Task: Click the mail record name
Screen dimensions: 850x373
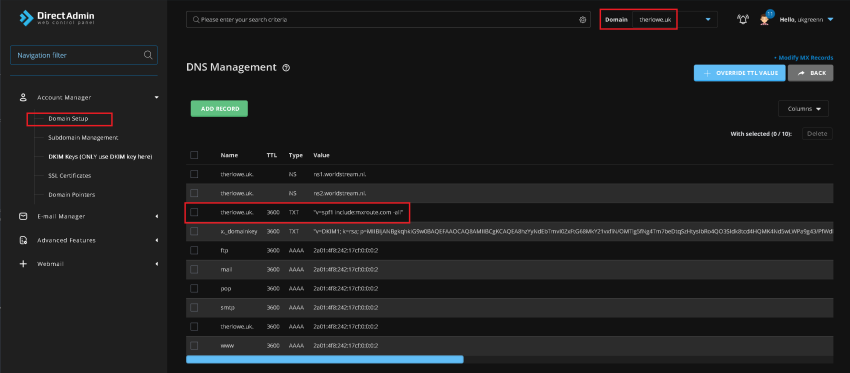Action: [227, 269]
